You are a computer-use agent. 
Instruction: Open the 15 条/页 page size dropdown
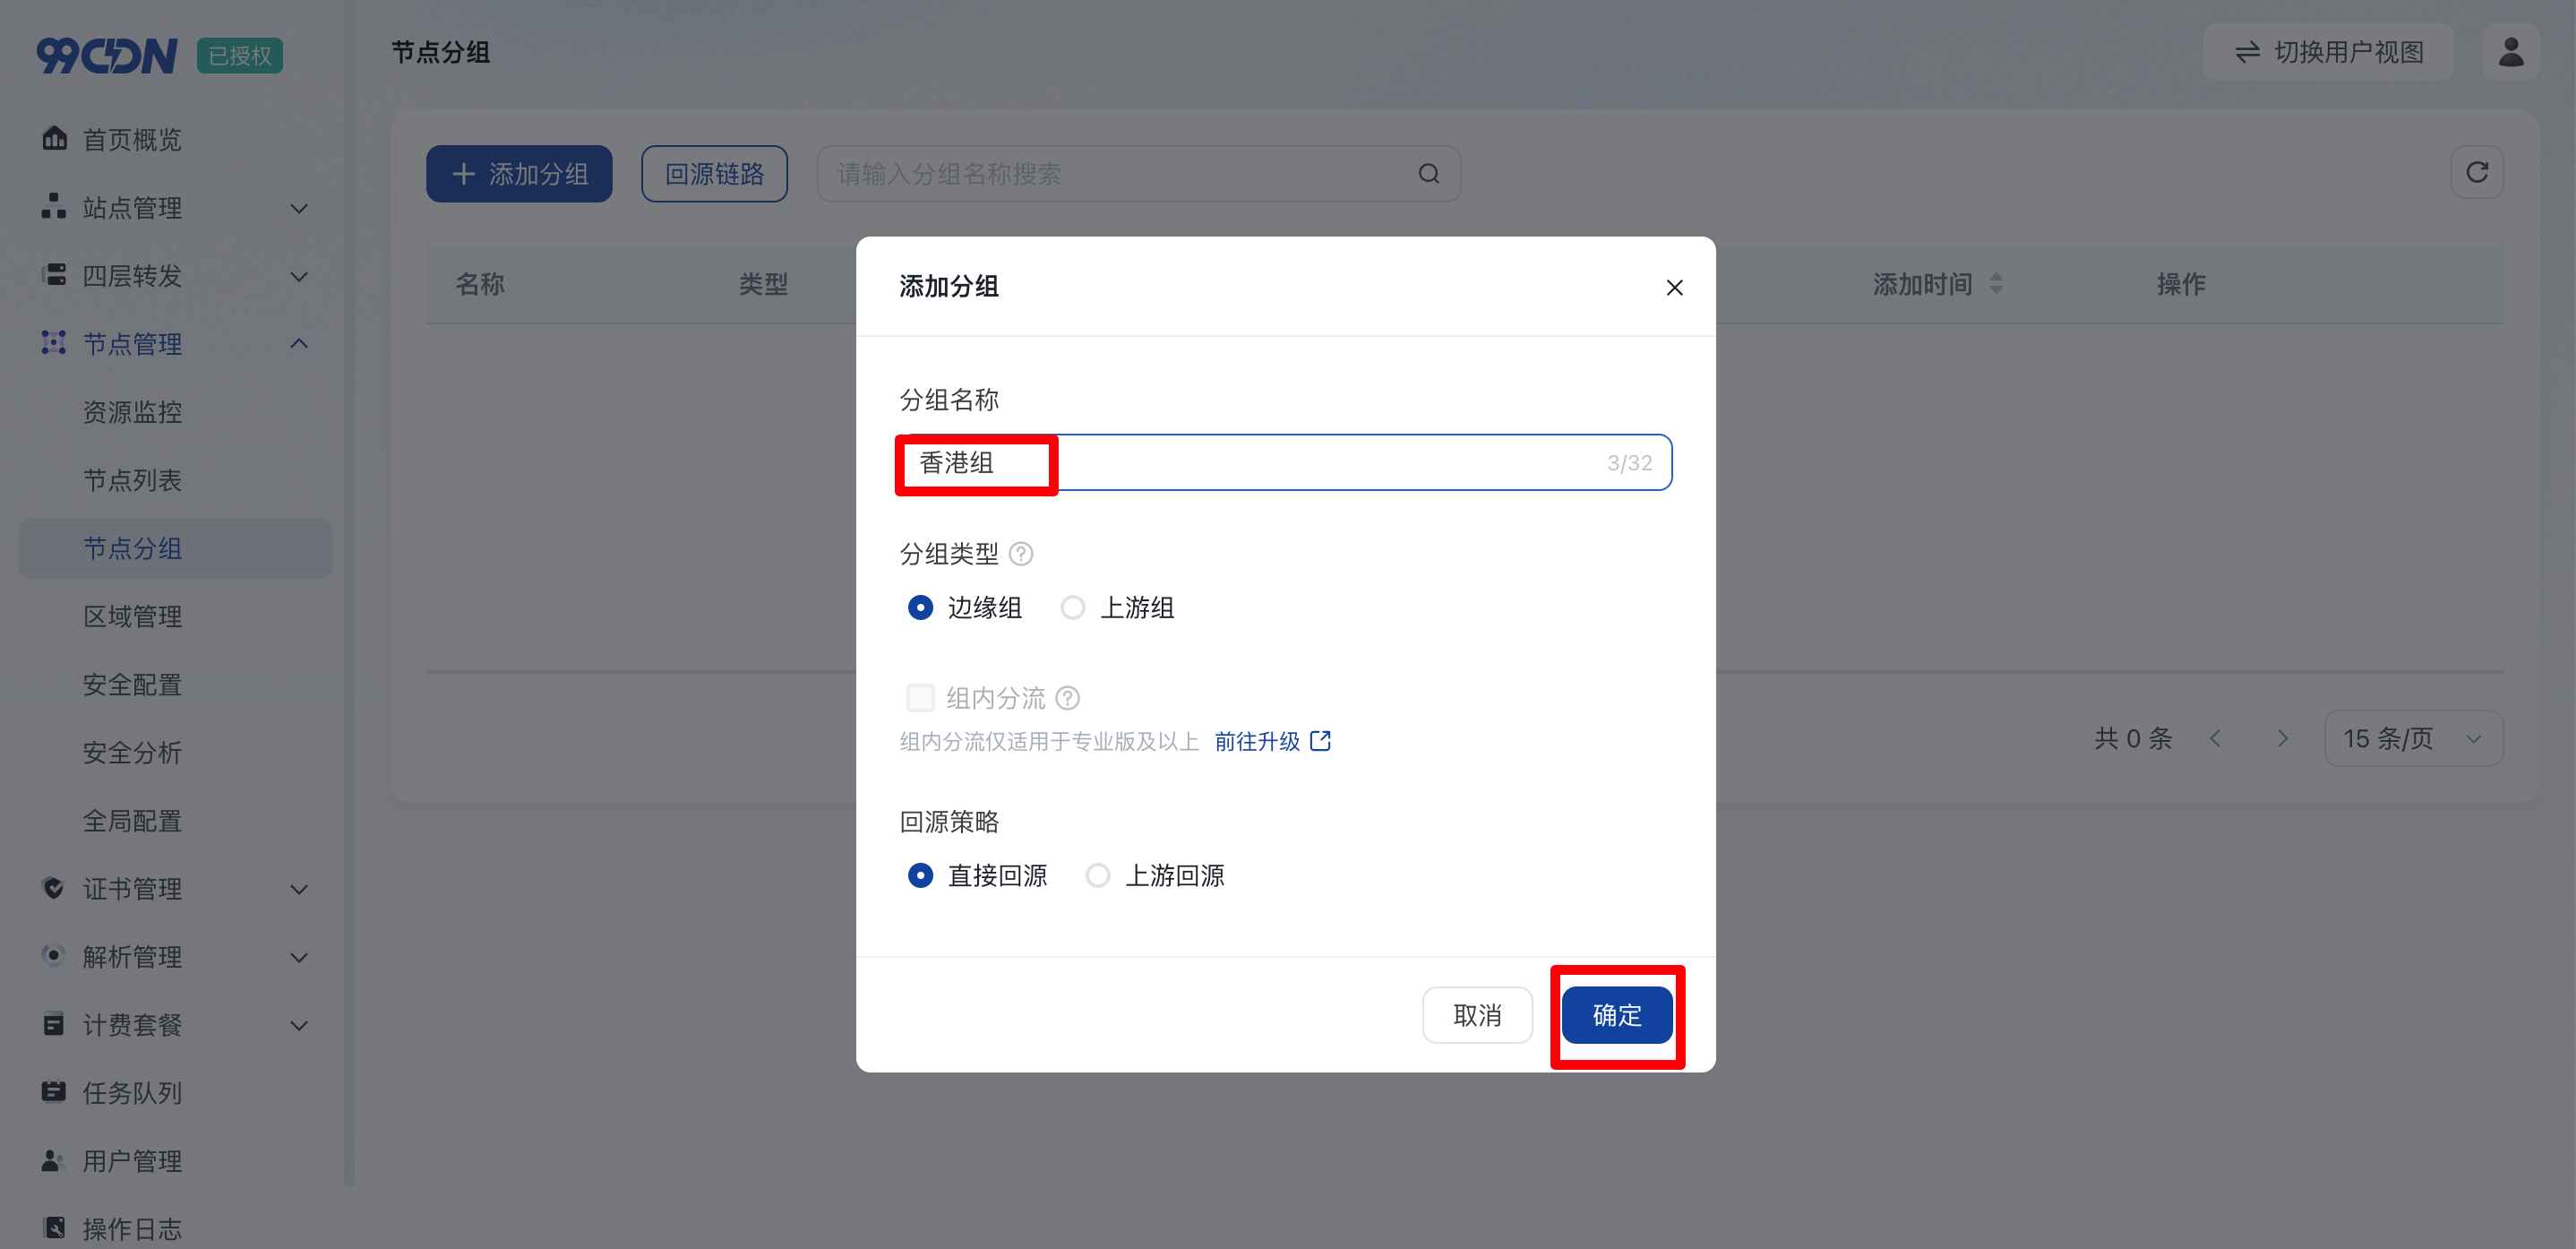point(2412,738)
